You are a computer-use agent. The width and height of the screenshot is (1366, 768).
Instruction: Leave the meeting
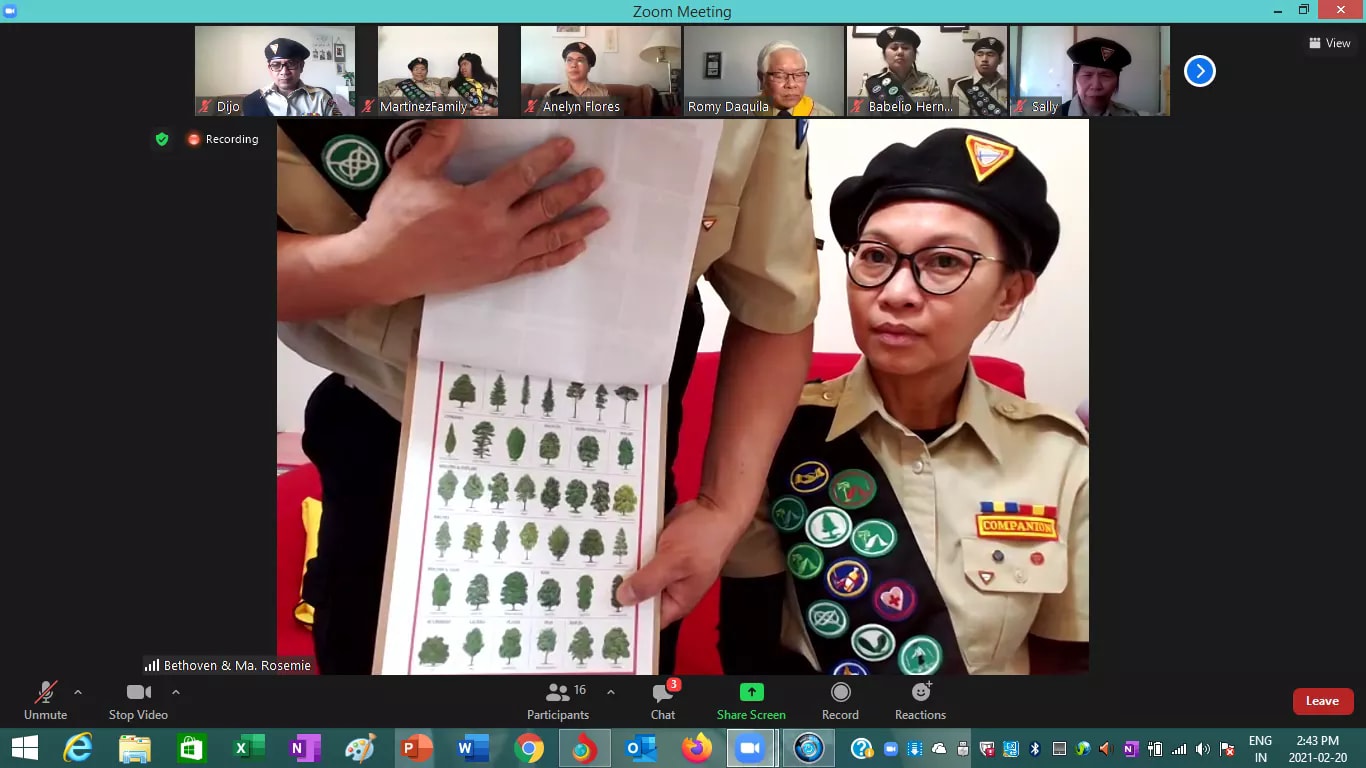1322,701
